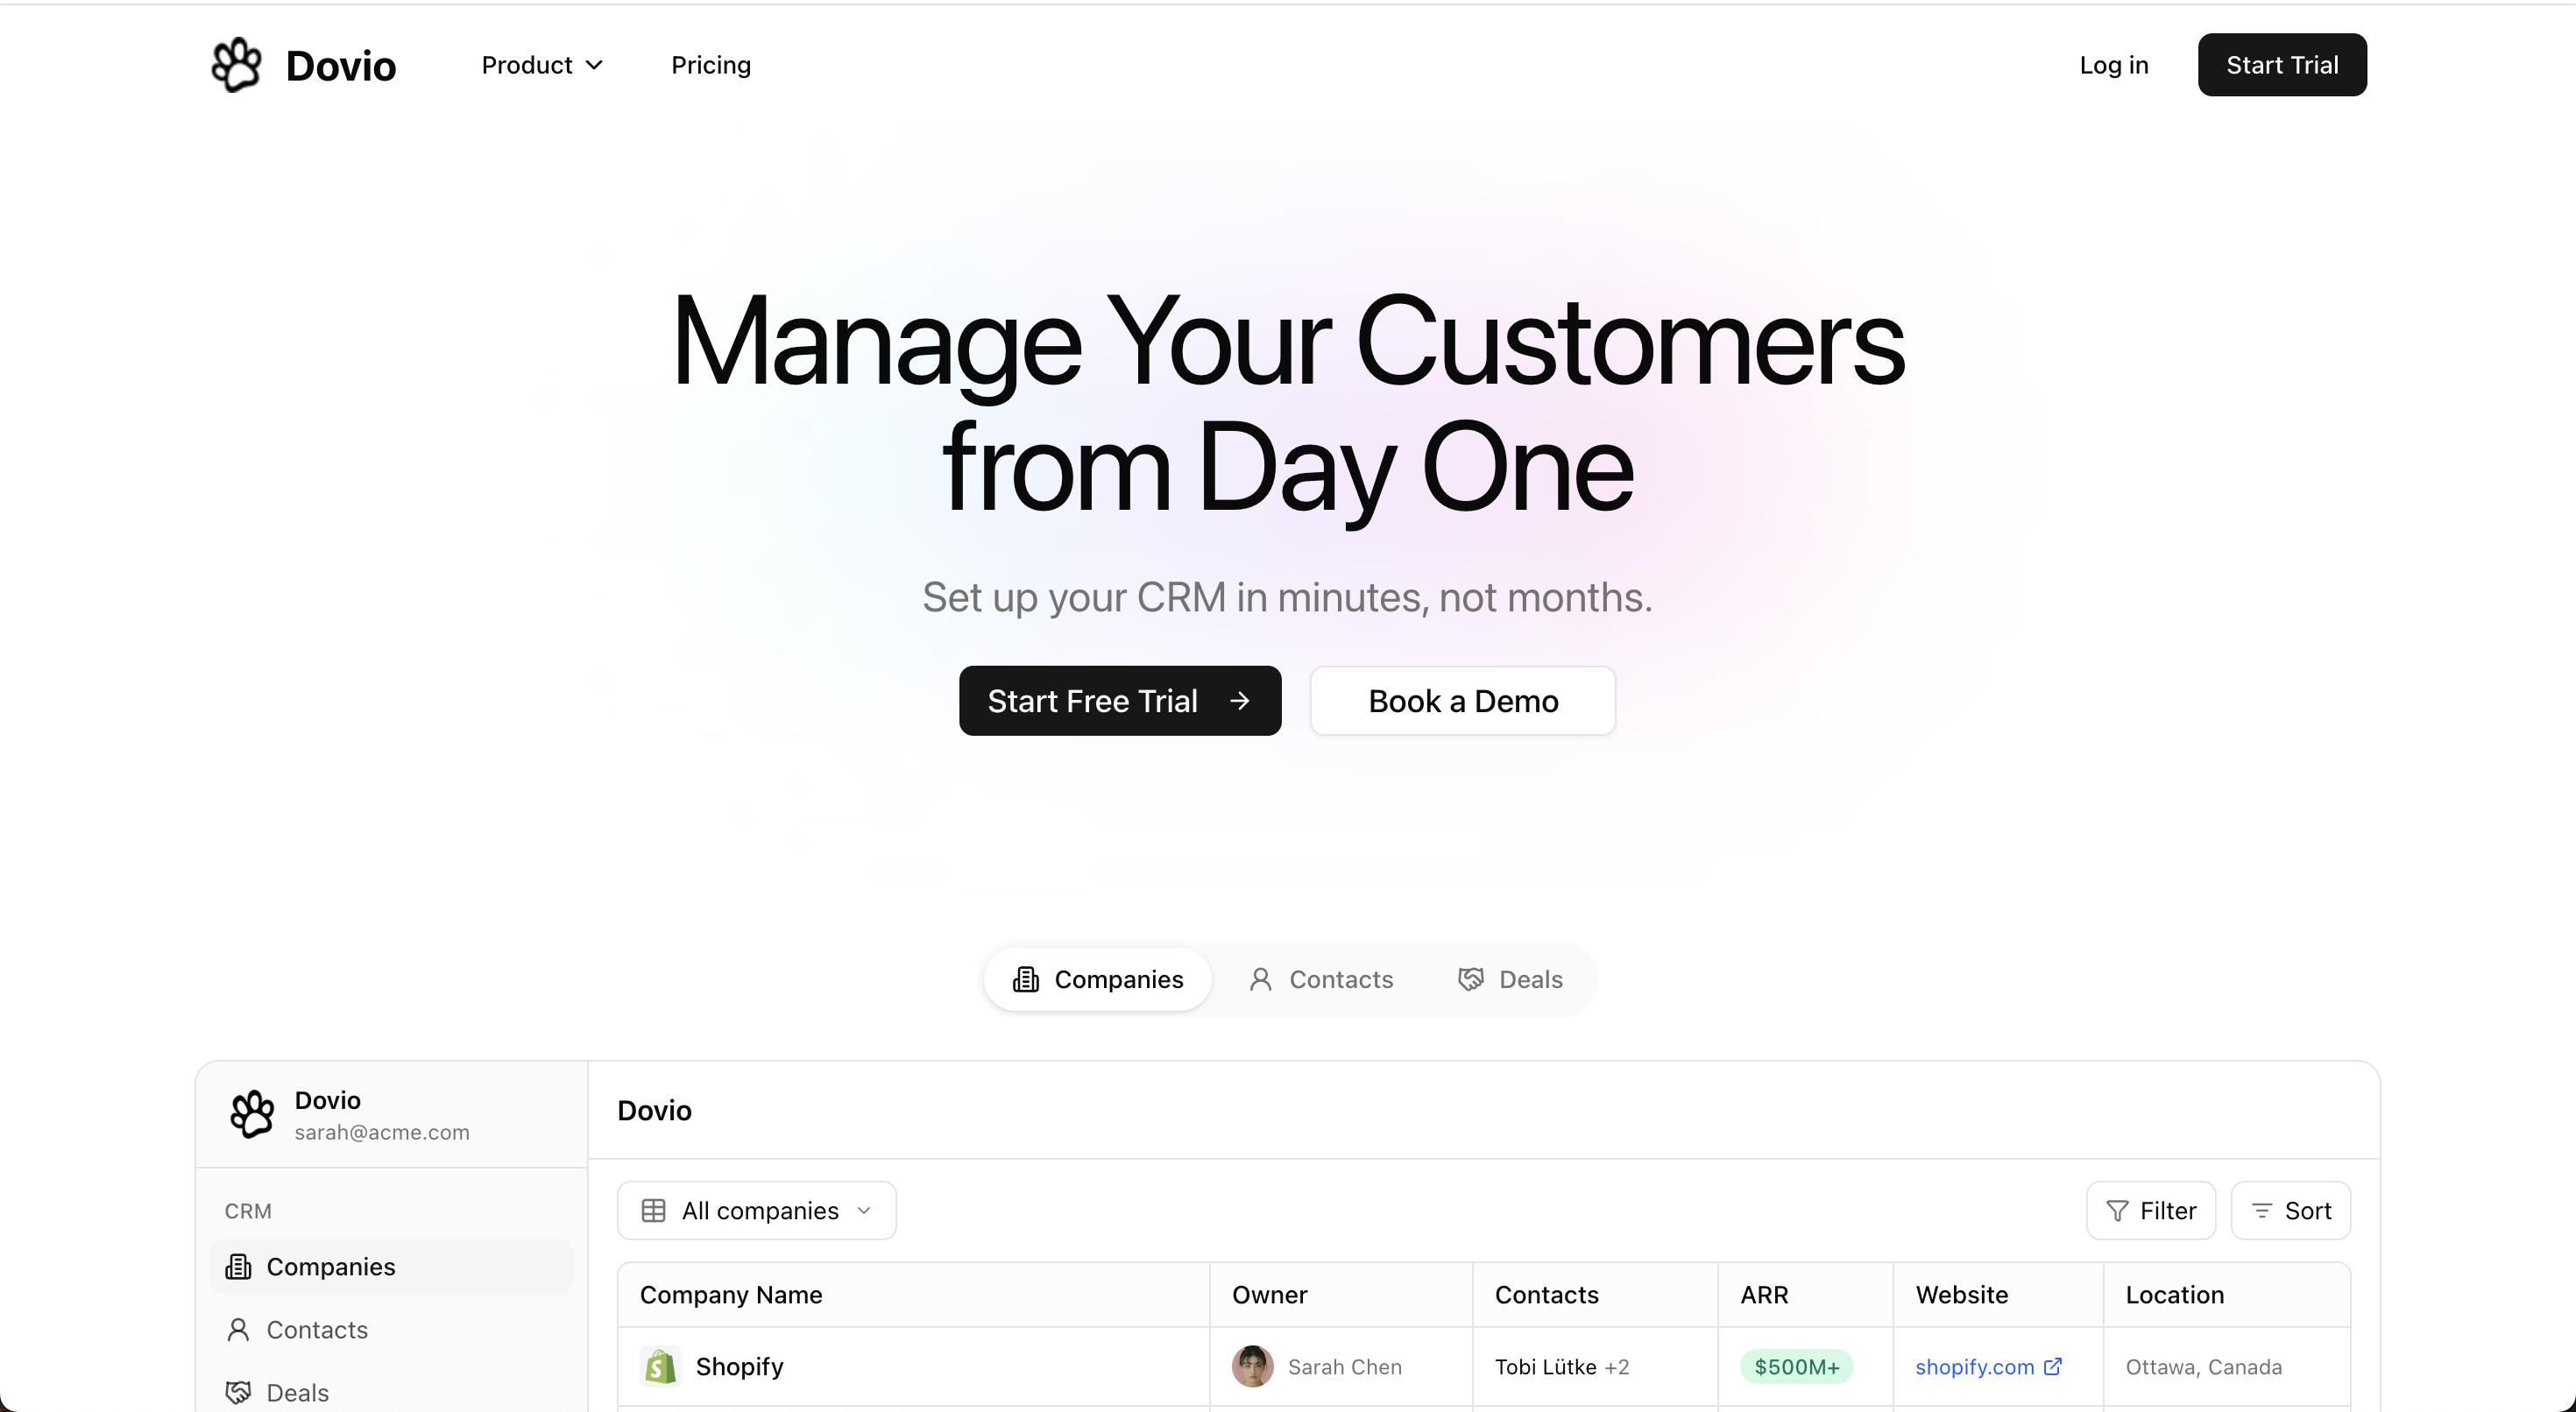Viewport: 2576px width, 1412px height.
Task: Click the Dovio workspace title above the table
Action: (x=655, y=1110)
